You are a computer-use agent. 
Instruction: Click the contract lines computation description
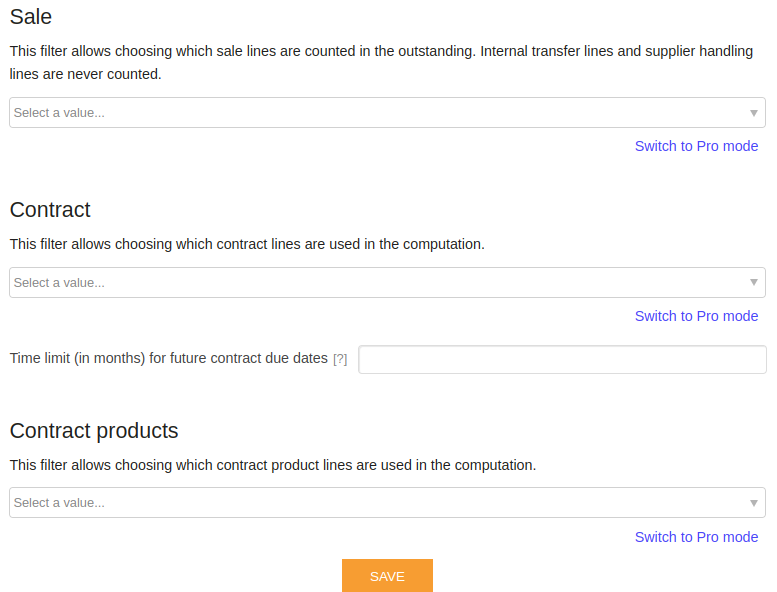(x=247, y=244)
